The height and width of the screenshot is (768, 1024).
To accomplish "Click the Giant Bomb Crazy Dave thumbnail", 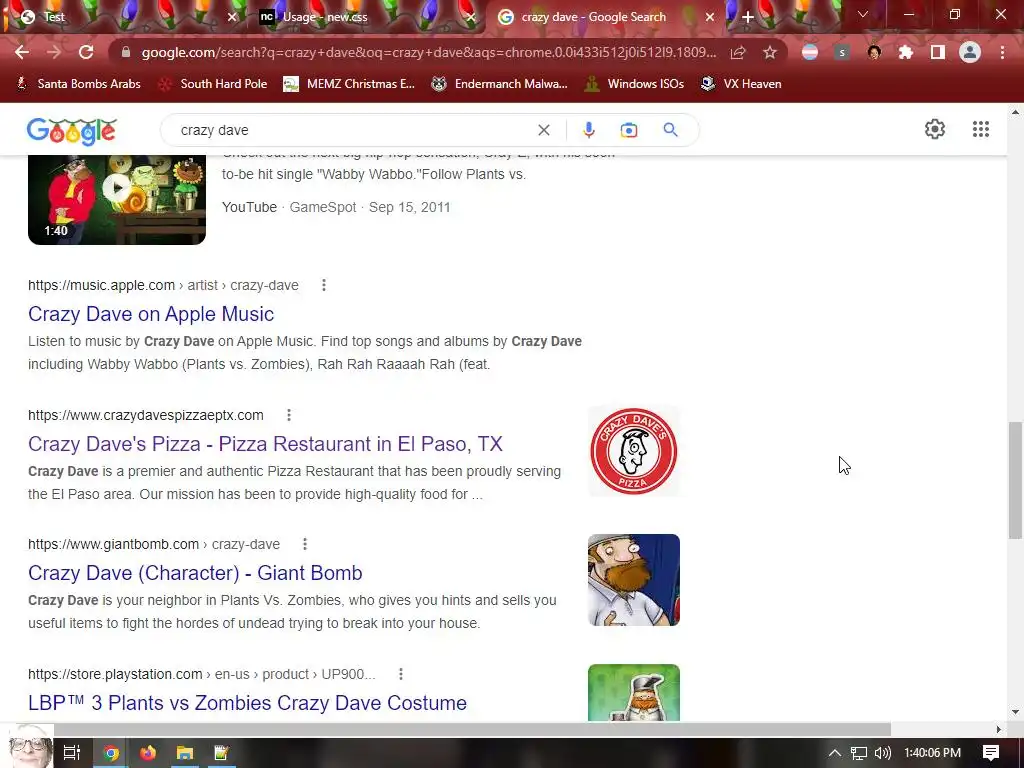I will coord(633,580).
